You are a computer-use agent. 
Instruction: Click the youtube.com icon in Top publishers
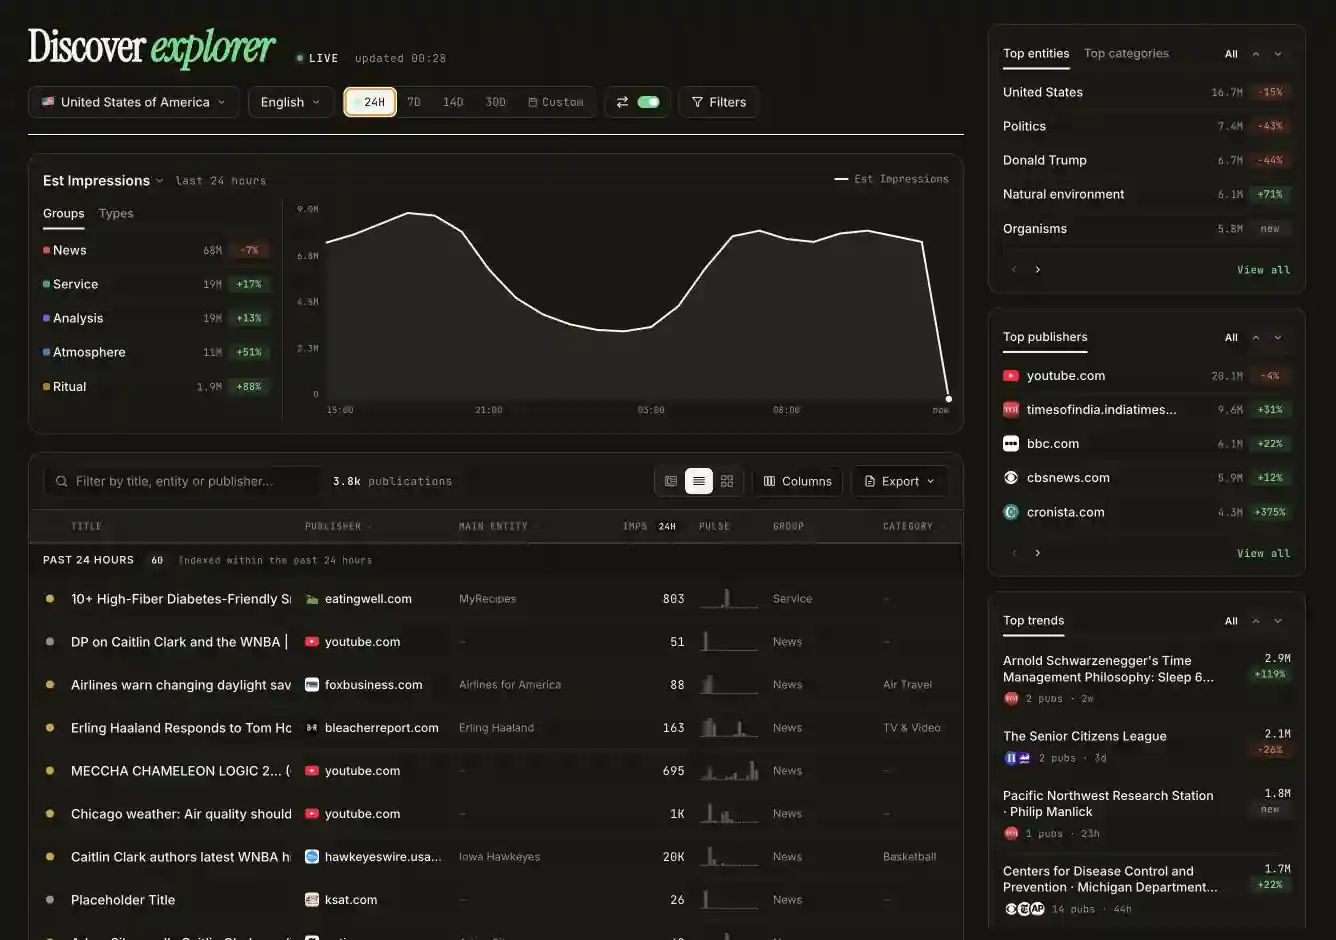pyautogui.click(x=1011, y=376)
